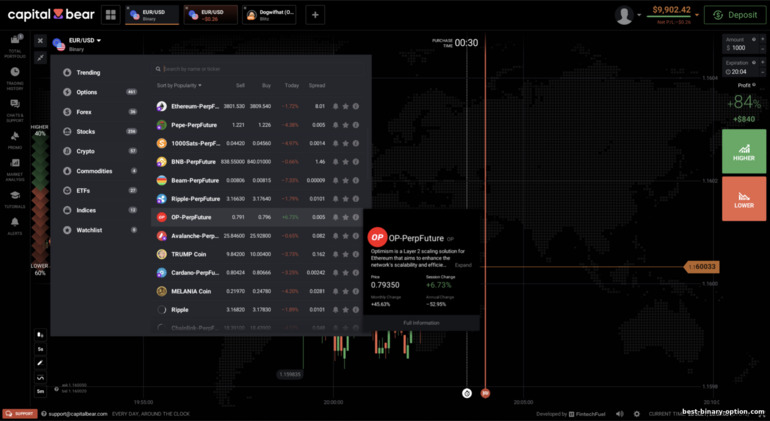Click the red LOWER button
This screenshot has height=421, width=770.
tap(744, 198)
